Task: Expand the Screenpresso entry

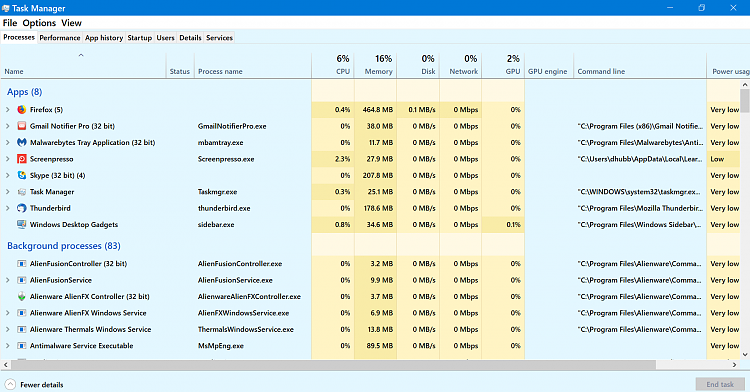Action: [7, 159]
